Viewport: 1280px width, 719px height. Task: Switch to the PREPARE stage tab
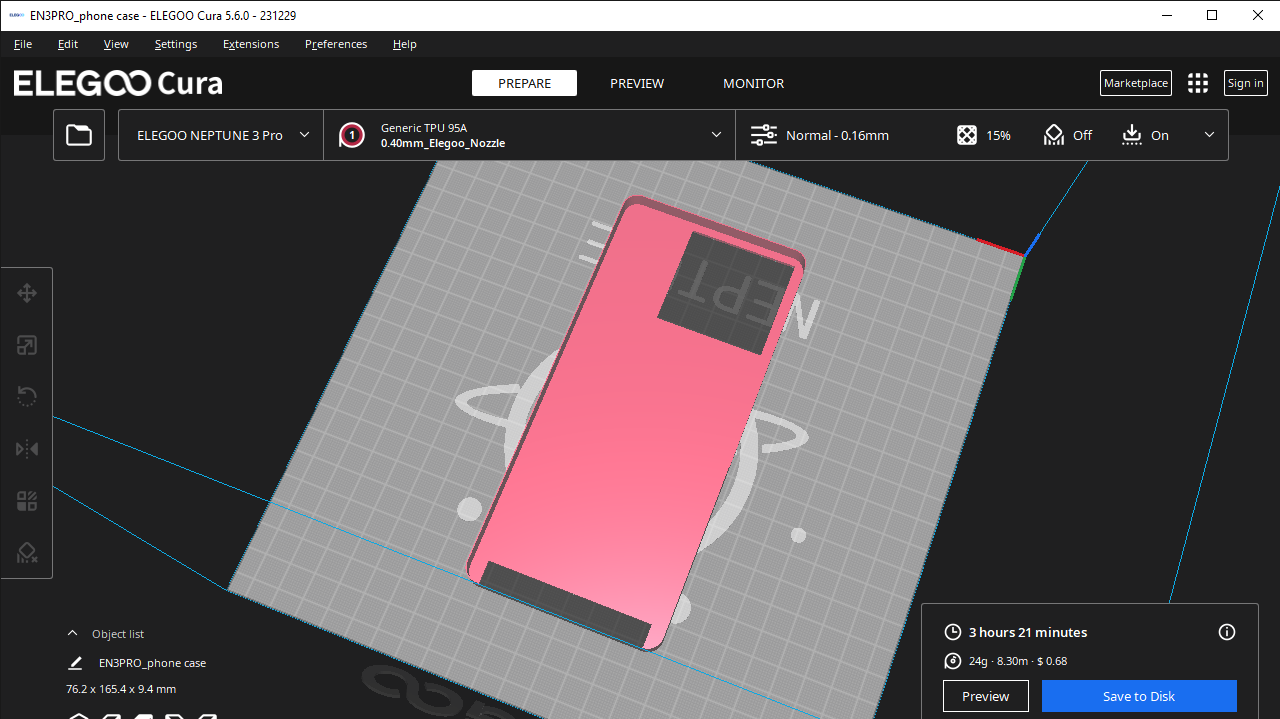525,83
